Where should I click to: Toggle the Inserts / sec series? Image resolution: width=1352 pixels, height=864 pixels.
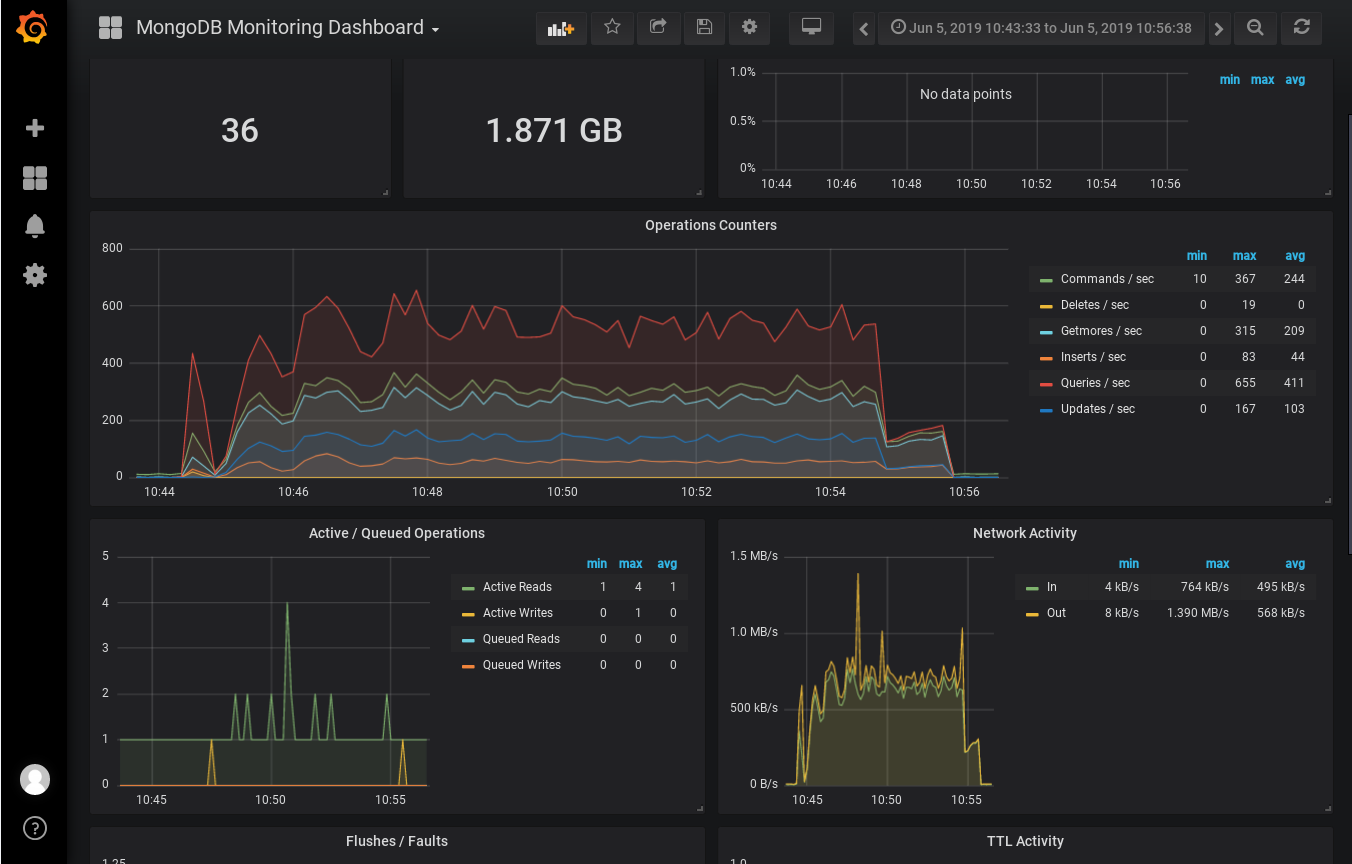1093,357
